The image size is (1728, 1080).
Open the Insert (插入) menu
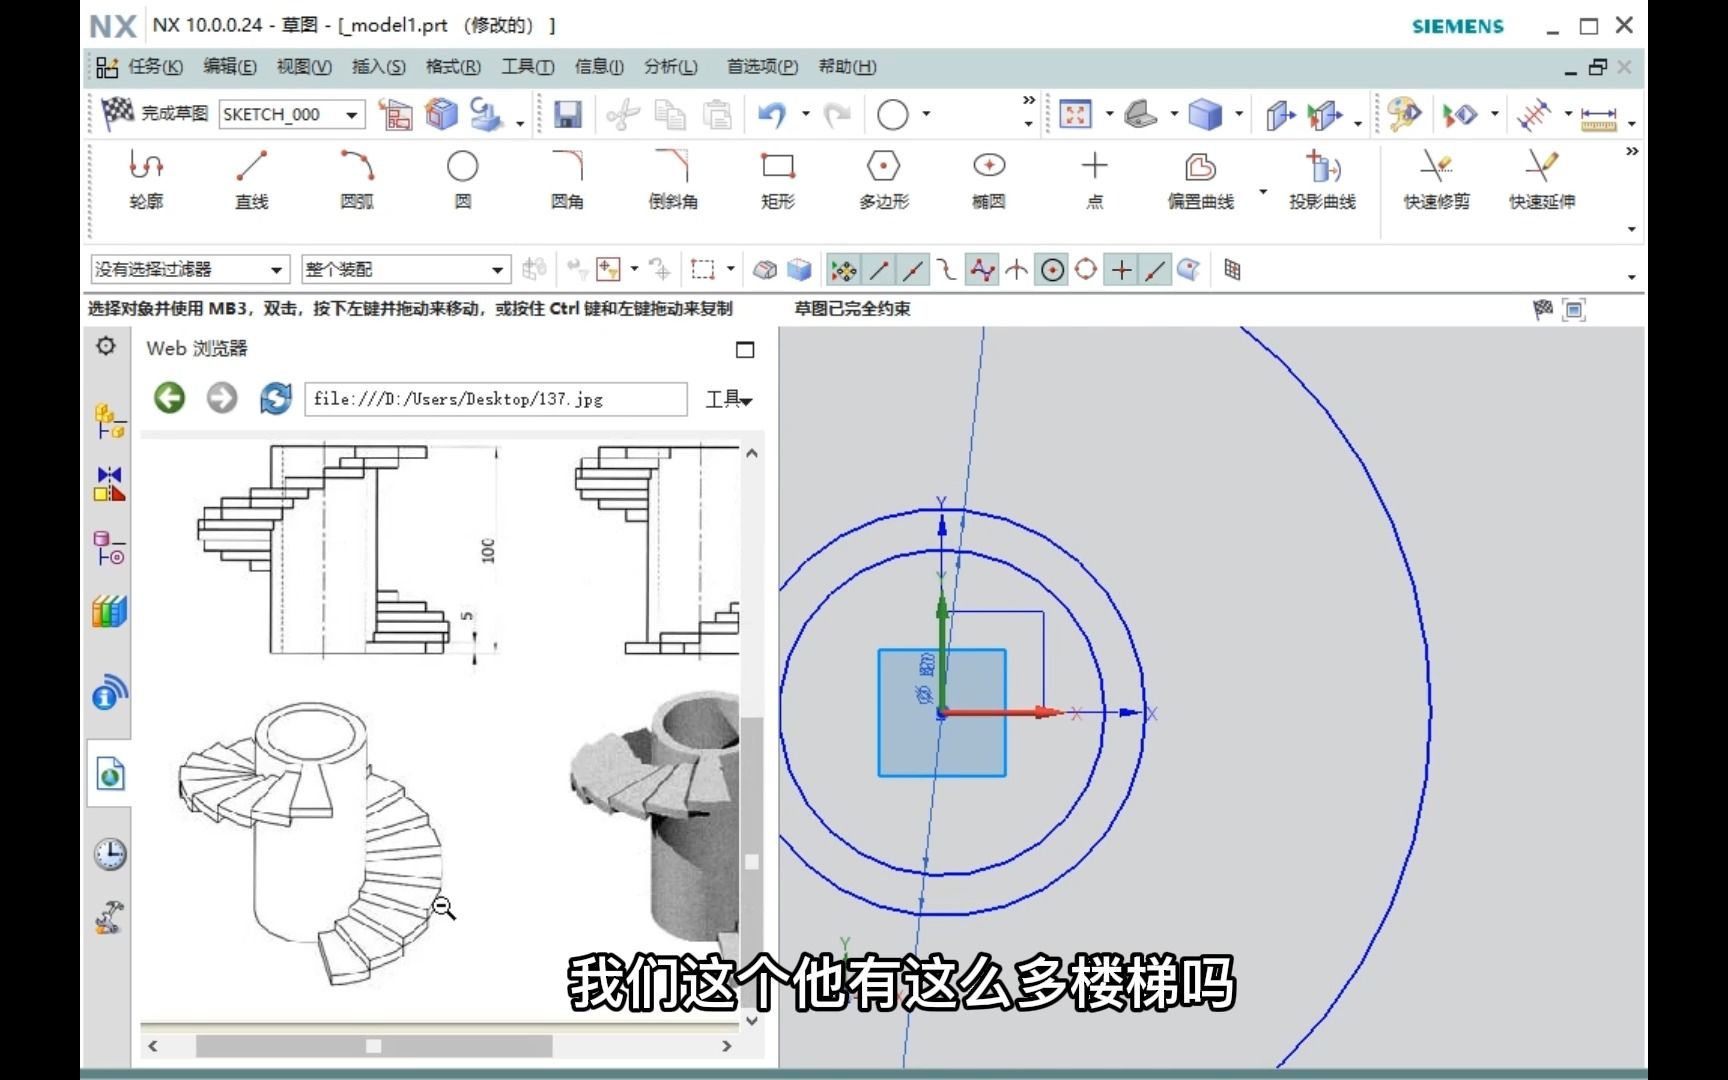[x=379, y=67]
